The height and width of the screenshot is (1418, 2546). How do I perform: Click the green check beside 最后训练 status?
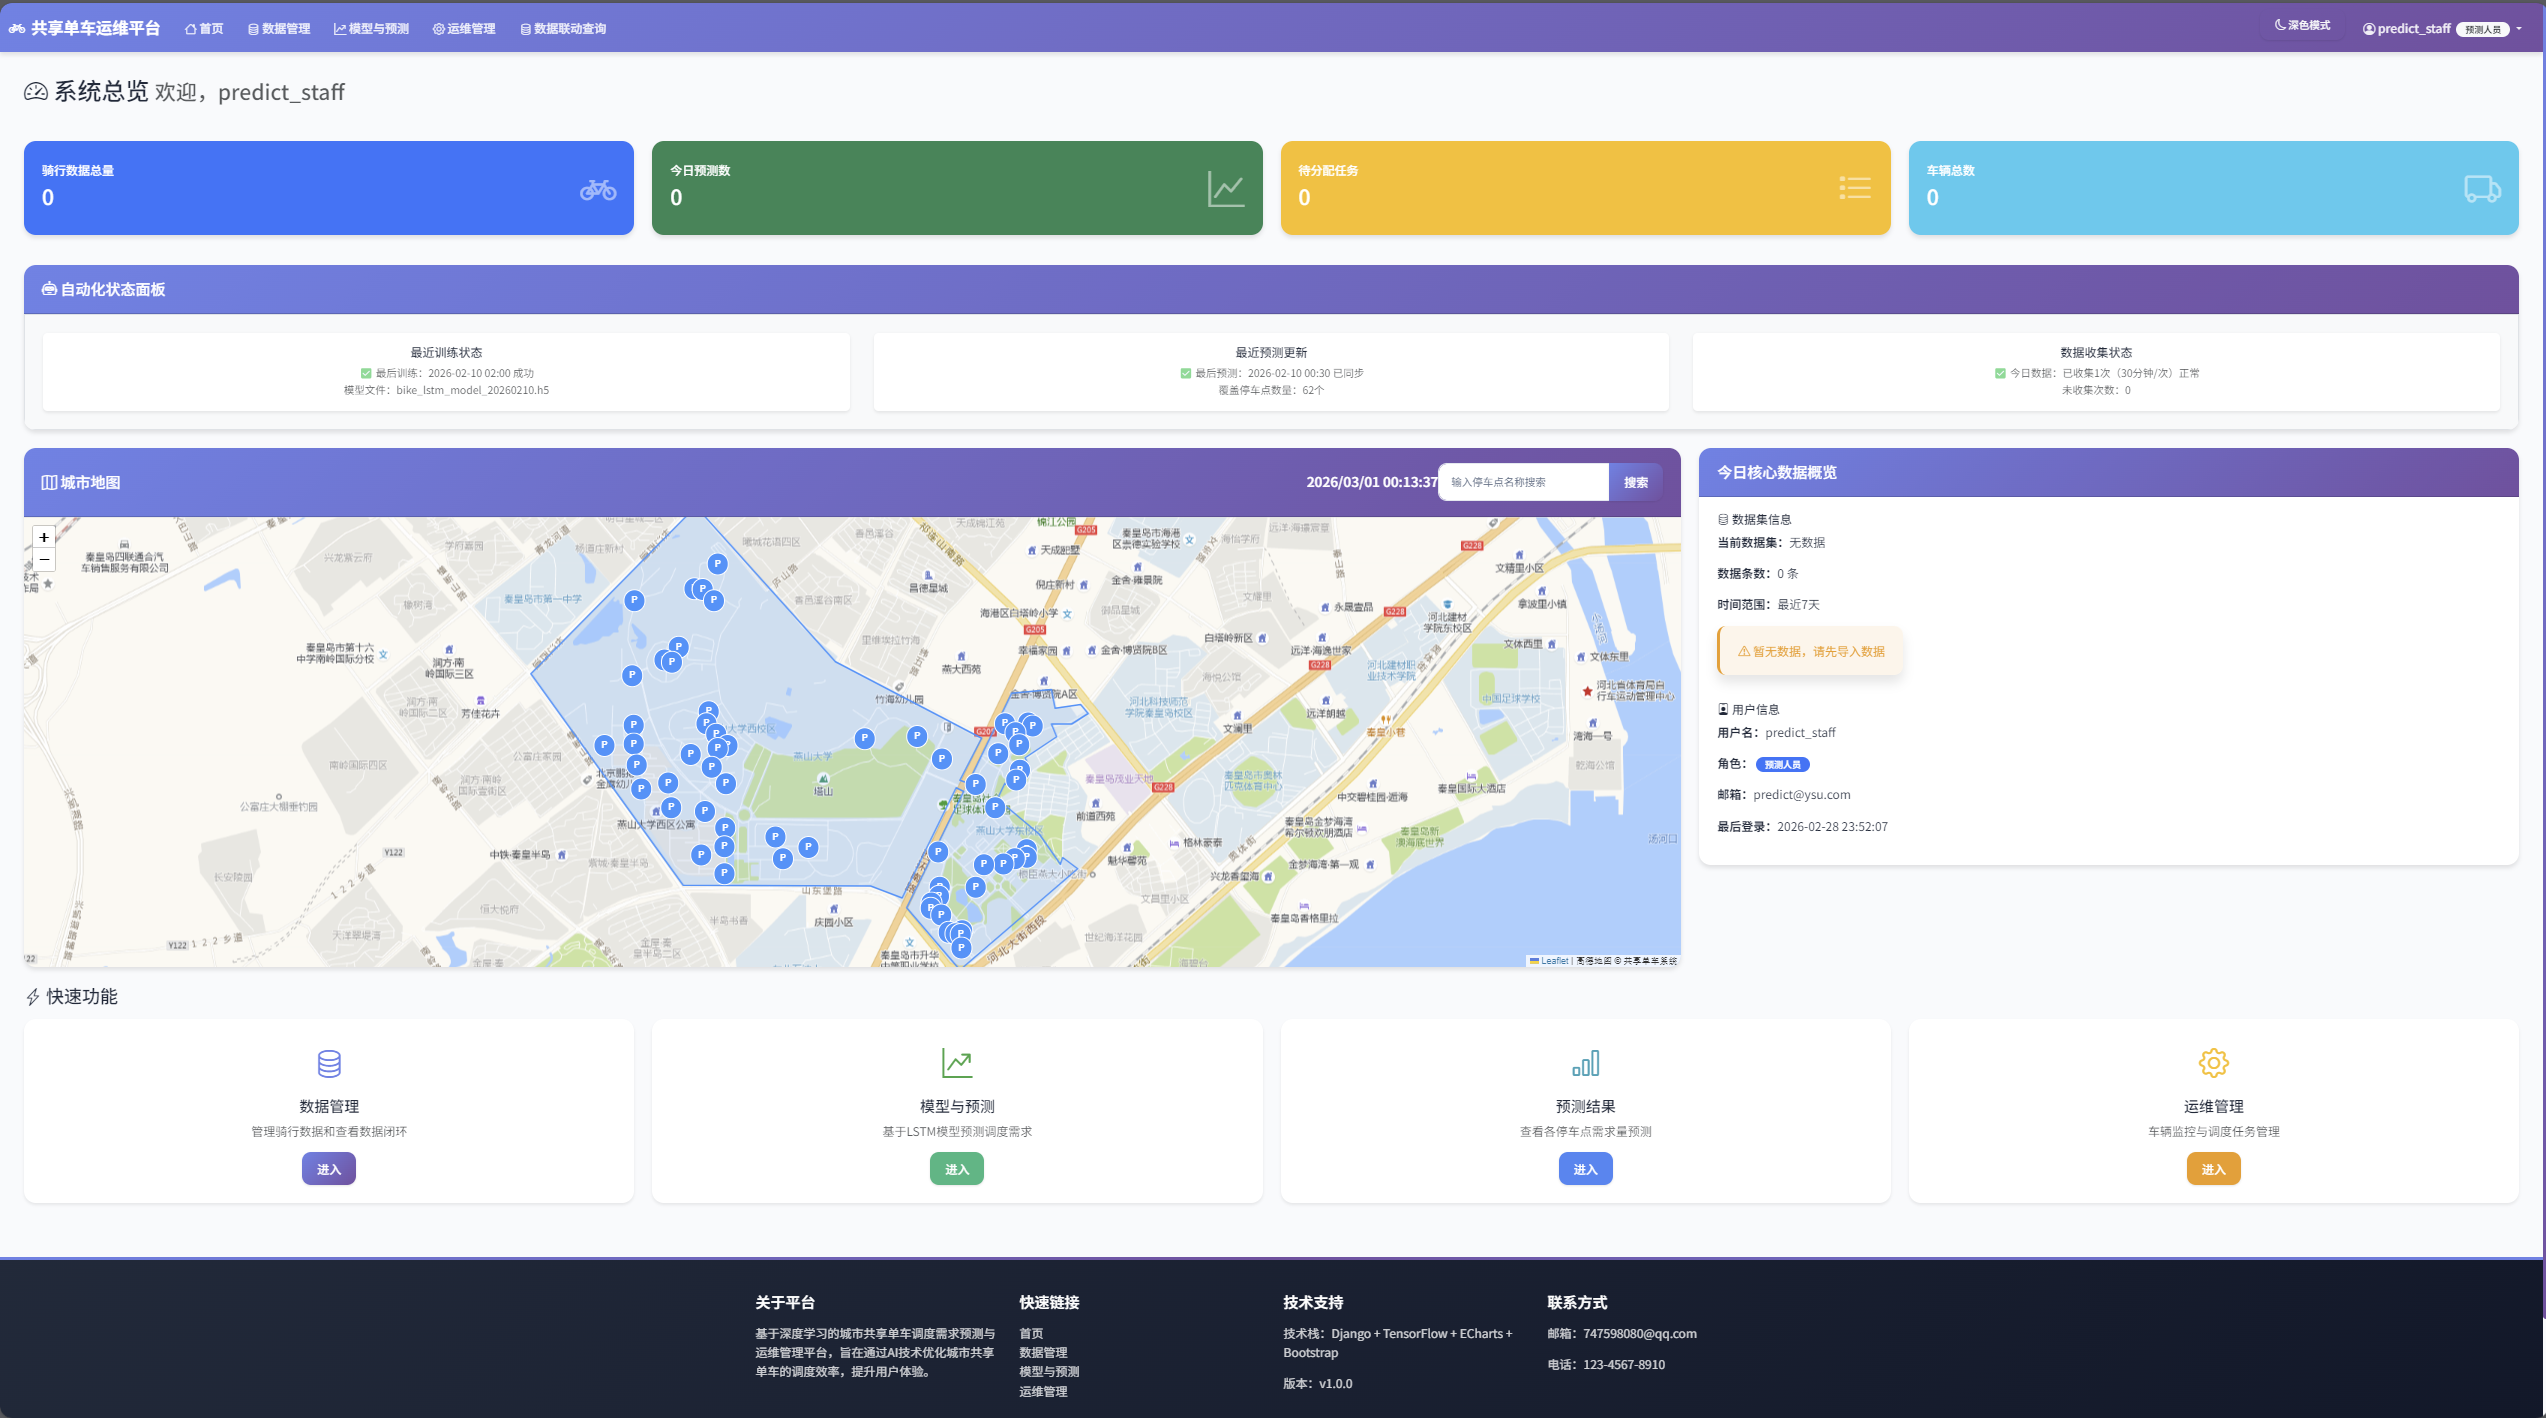tap(366, 374)
